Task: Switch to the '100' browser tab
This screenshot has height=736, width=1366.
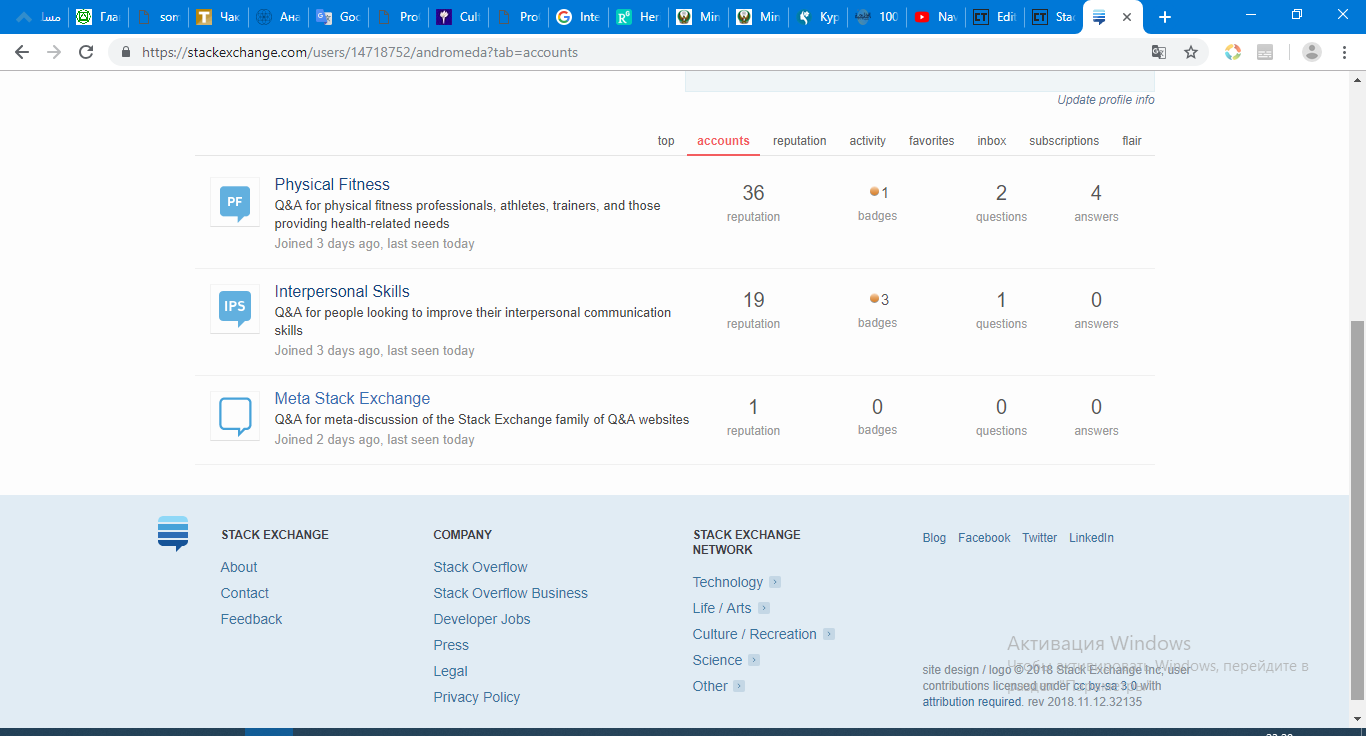Action: 874,17
